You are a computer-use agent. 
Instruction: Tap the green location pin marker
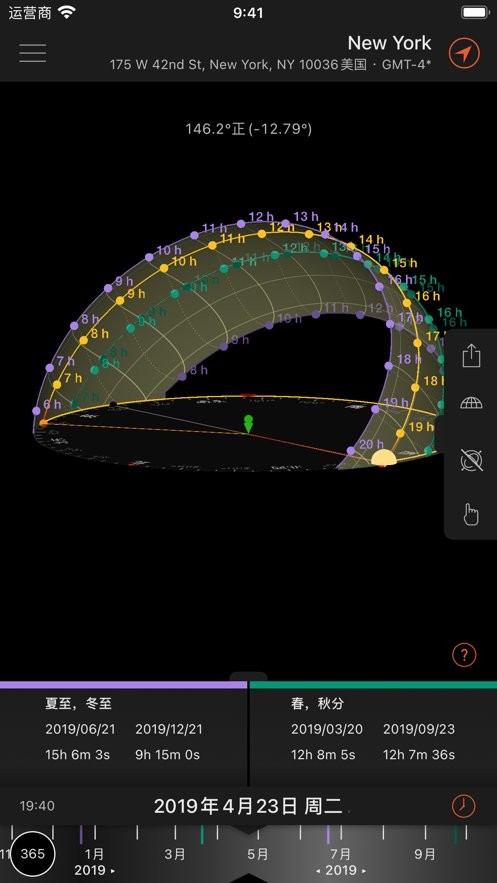click(x=248, y=424)
